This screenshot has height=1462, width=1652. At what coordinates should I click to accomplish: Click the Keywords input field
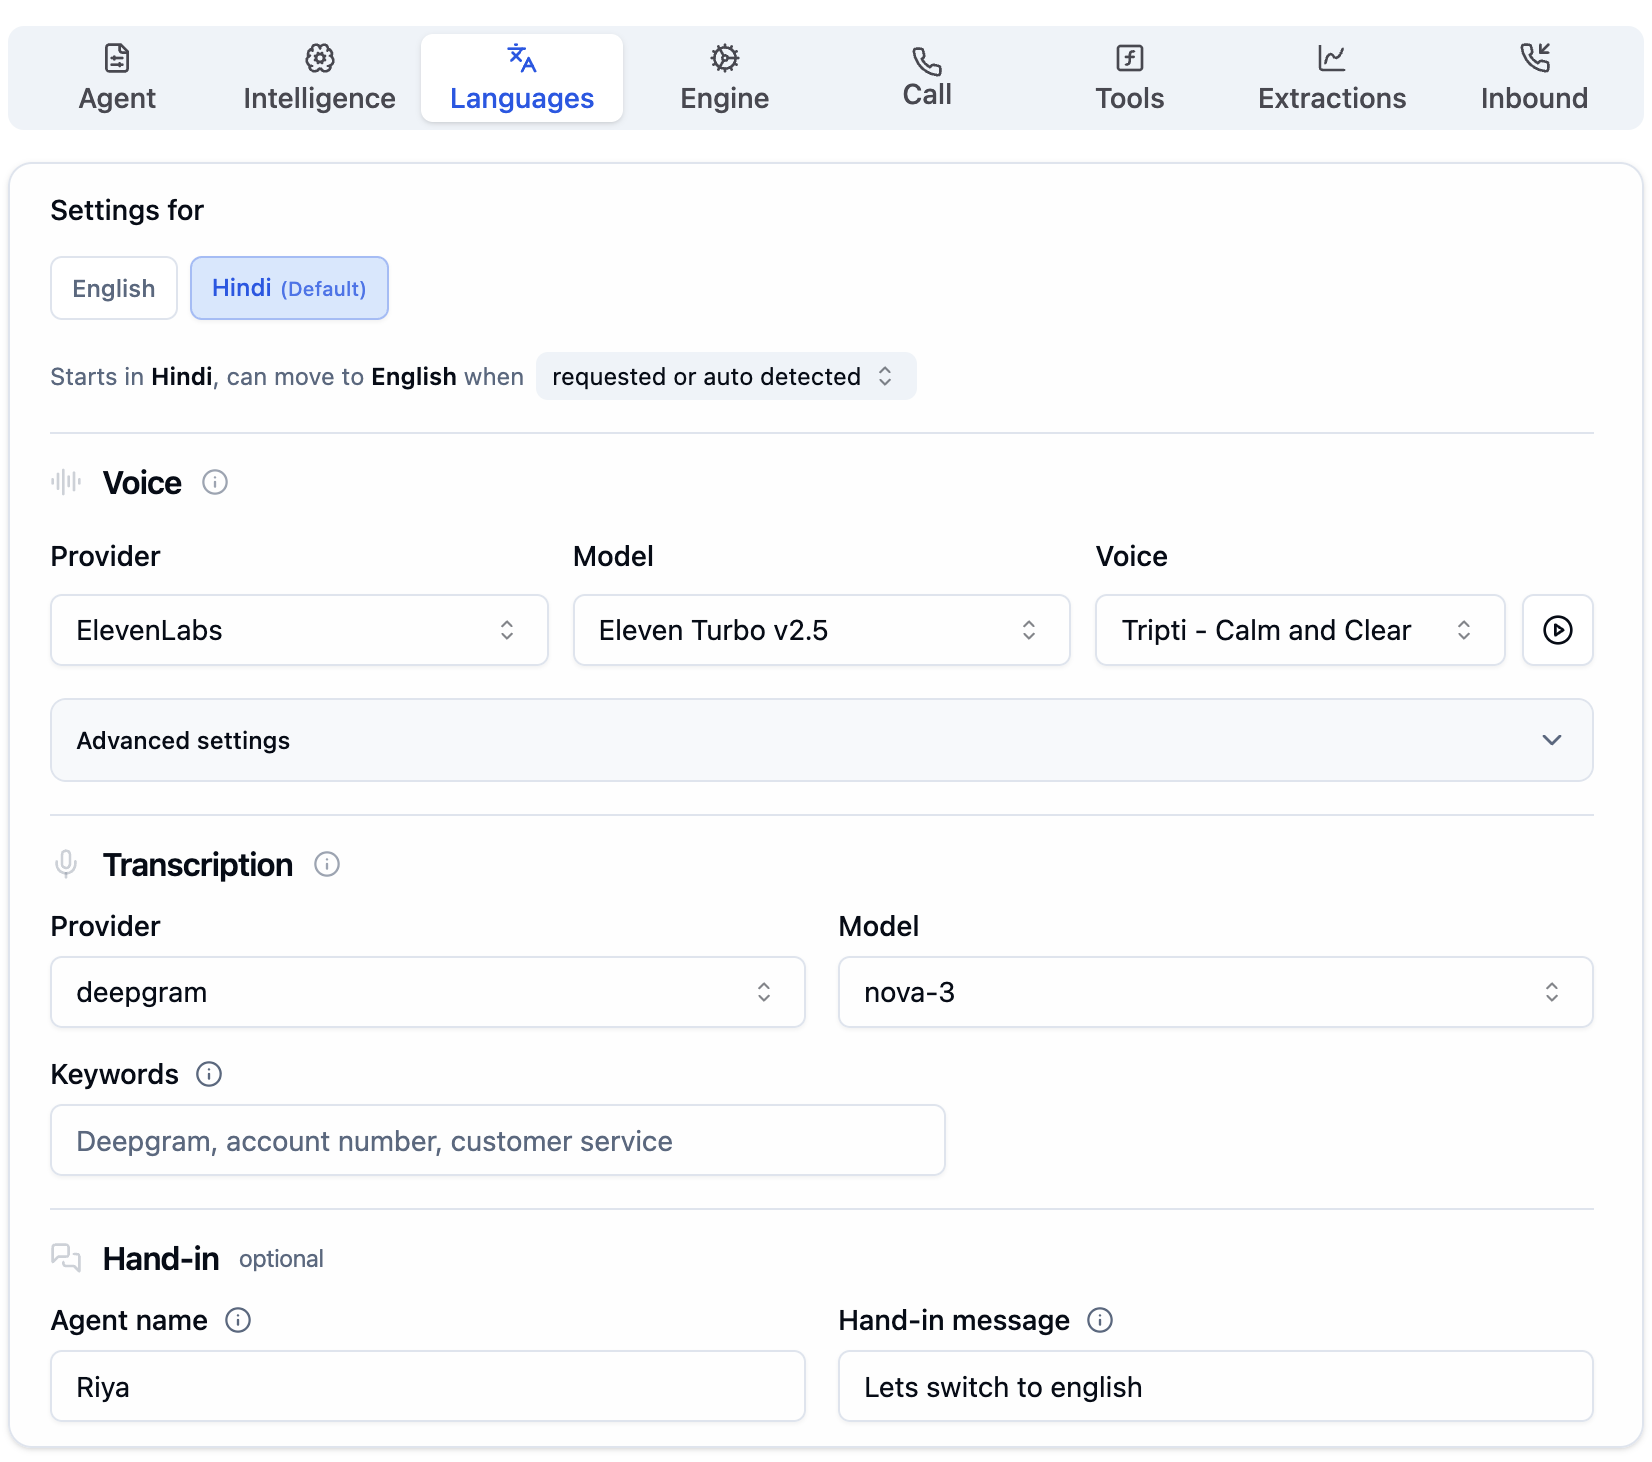click(498, 1140)
